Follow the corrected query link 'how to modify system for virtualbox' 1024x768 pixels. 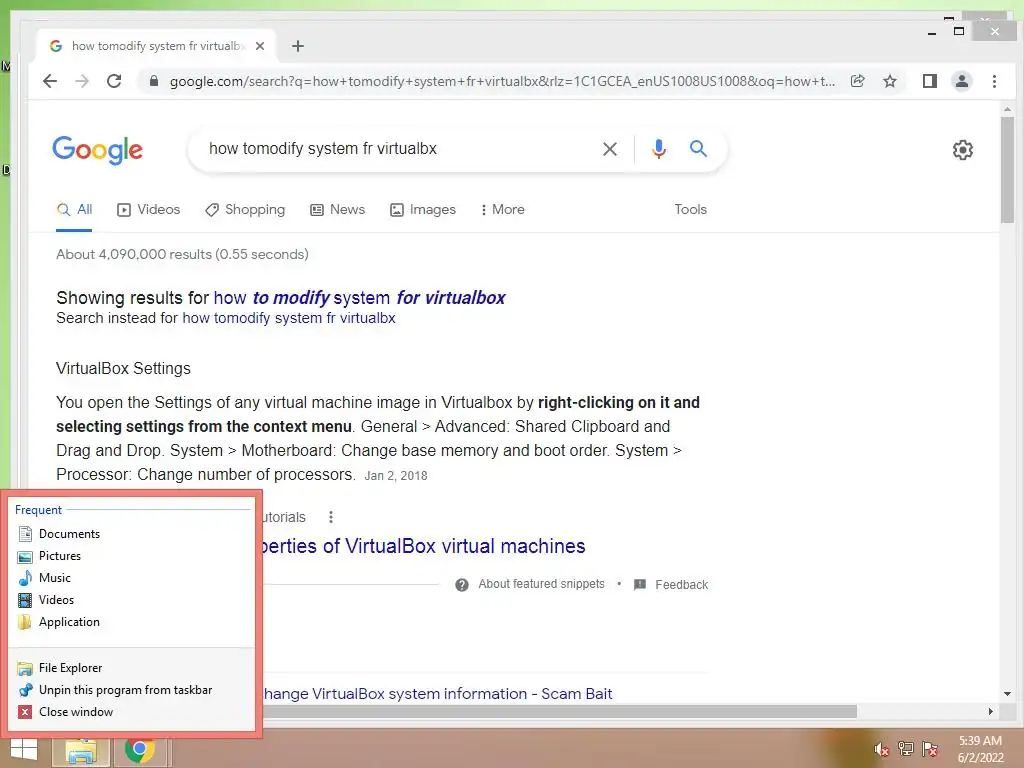(360, 298)
